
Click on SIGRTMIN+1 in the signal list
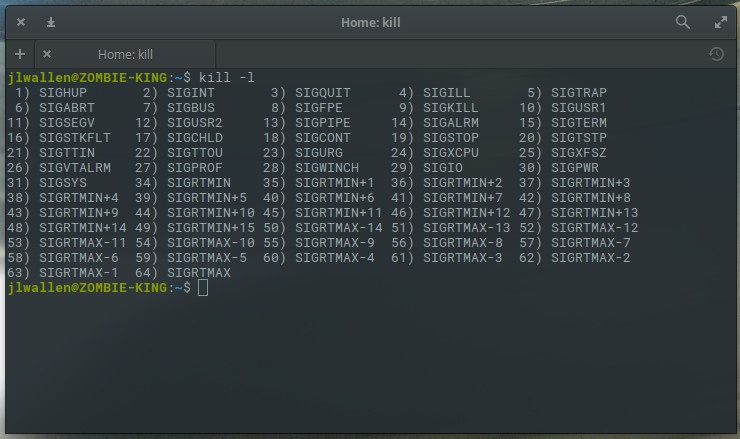(334, 183)
